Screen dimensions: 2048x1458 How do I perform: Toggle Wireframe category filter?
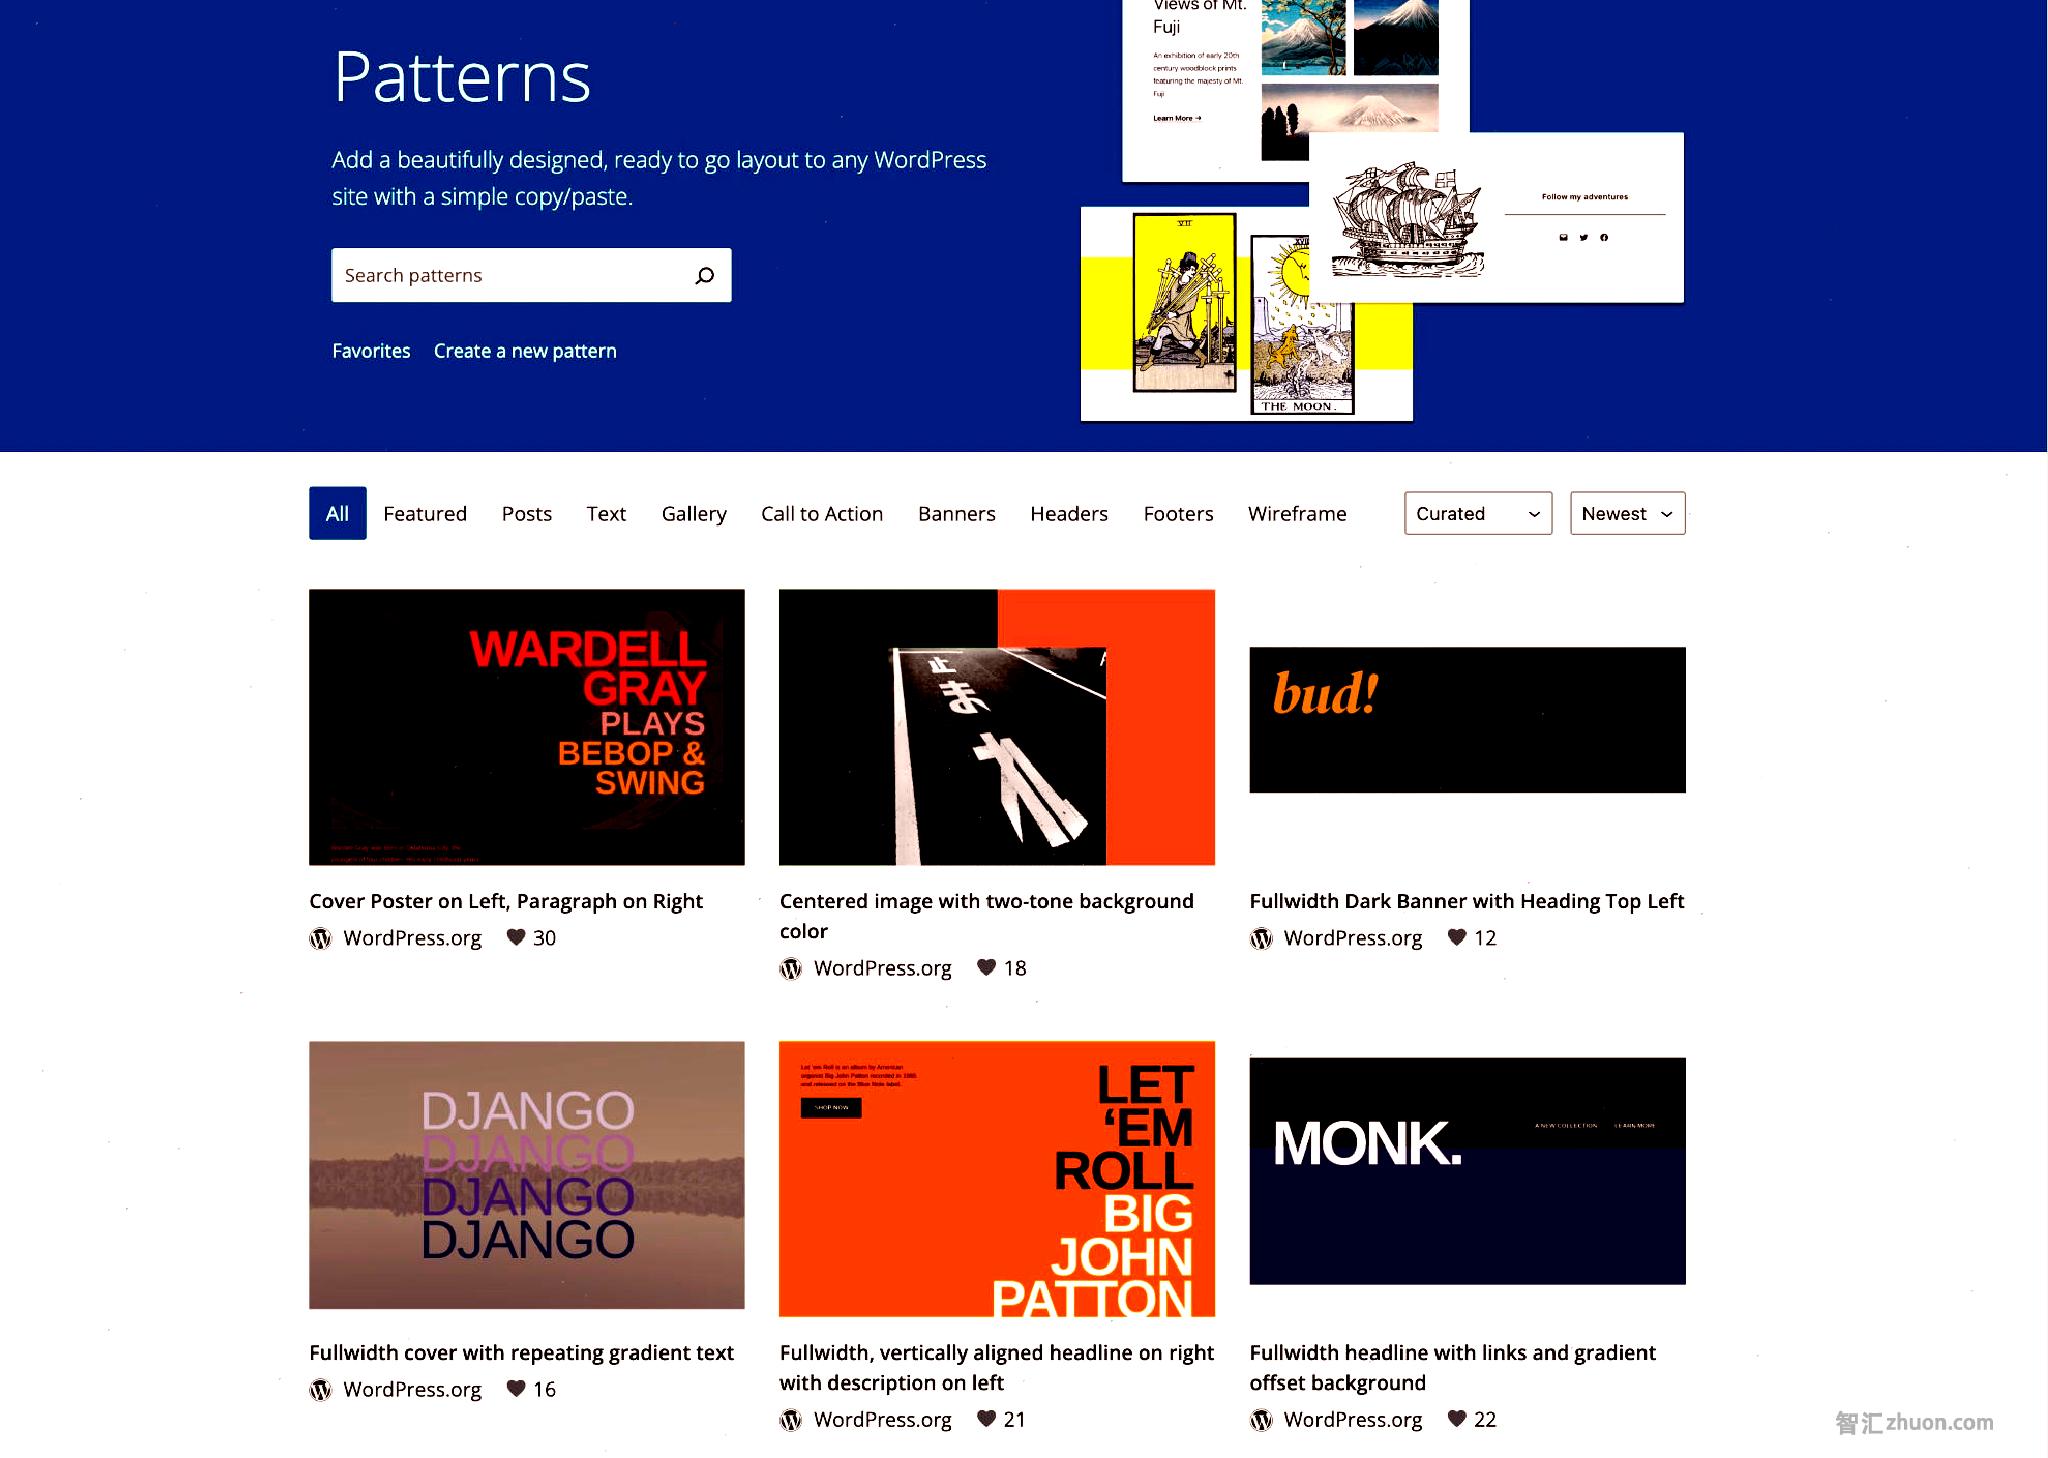coord(1297,513)
